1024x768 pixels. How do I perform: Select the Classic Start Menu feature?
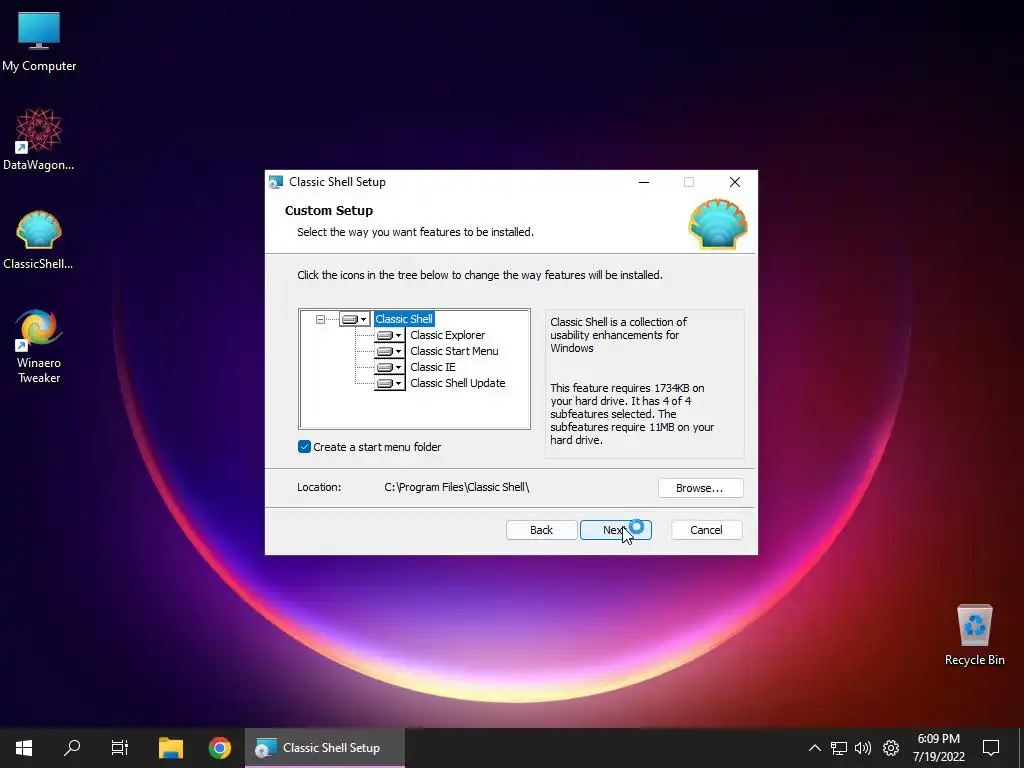point(454,351)
